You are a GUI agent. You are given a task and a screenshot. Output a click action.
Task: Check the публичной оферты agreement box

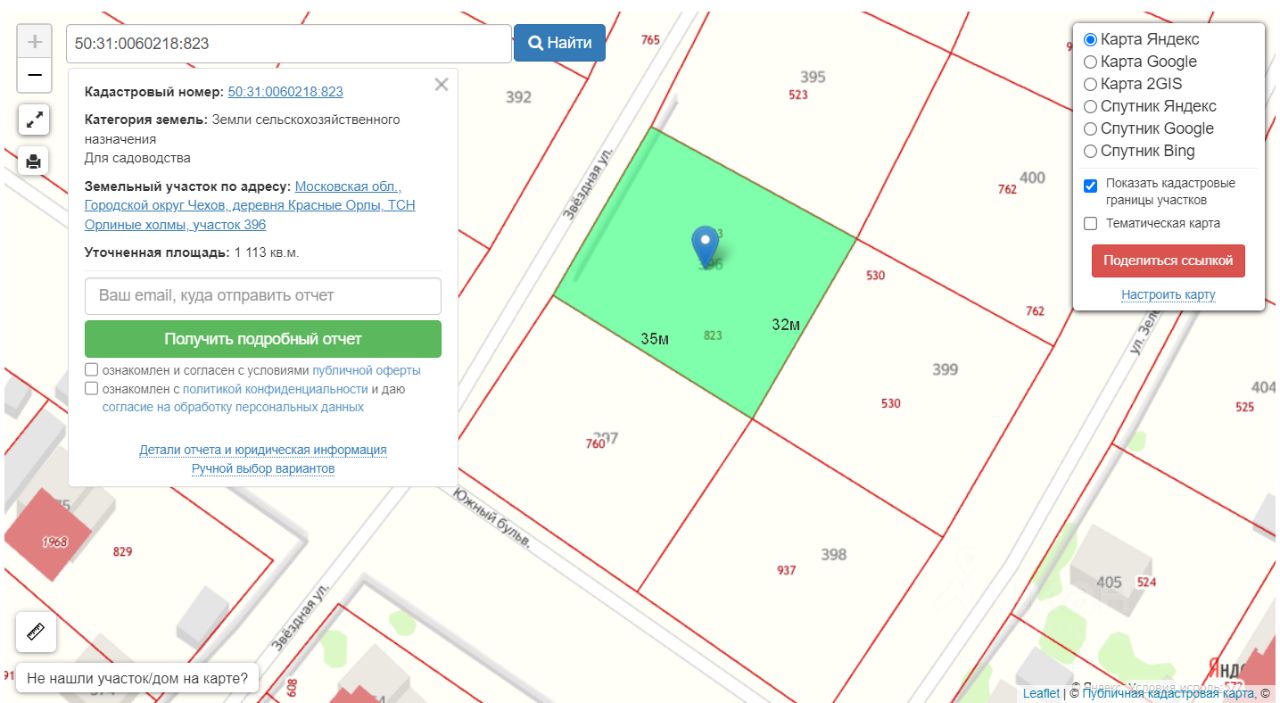92,370
